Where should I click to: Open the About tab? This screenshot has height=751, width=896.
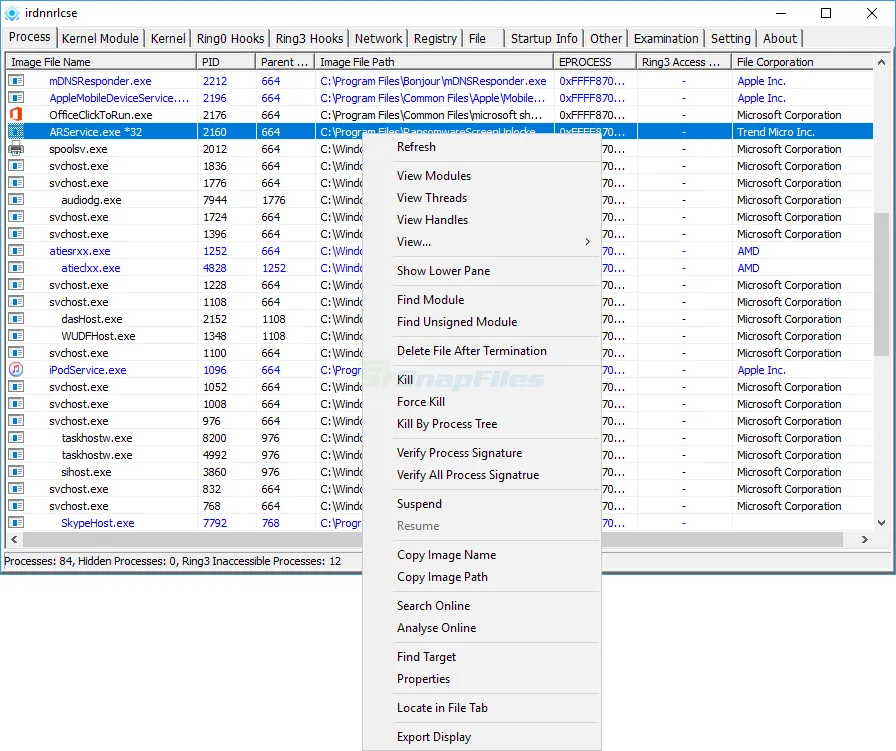[779, 38]
